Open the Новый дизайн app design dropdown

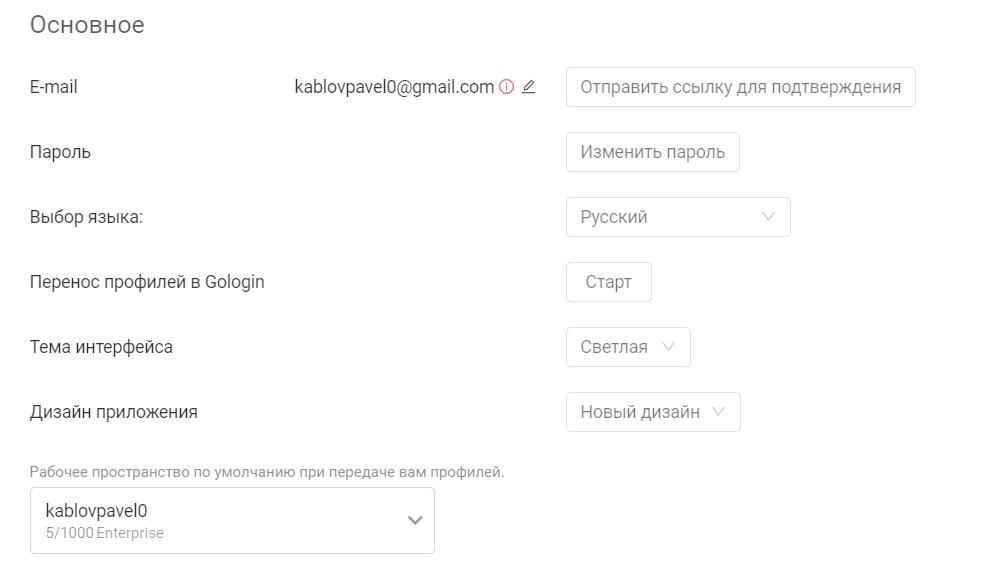tap(653, 412)
